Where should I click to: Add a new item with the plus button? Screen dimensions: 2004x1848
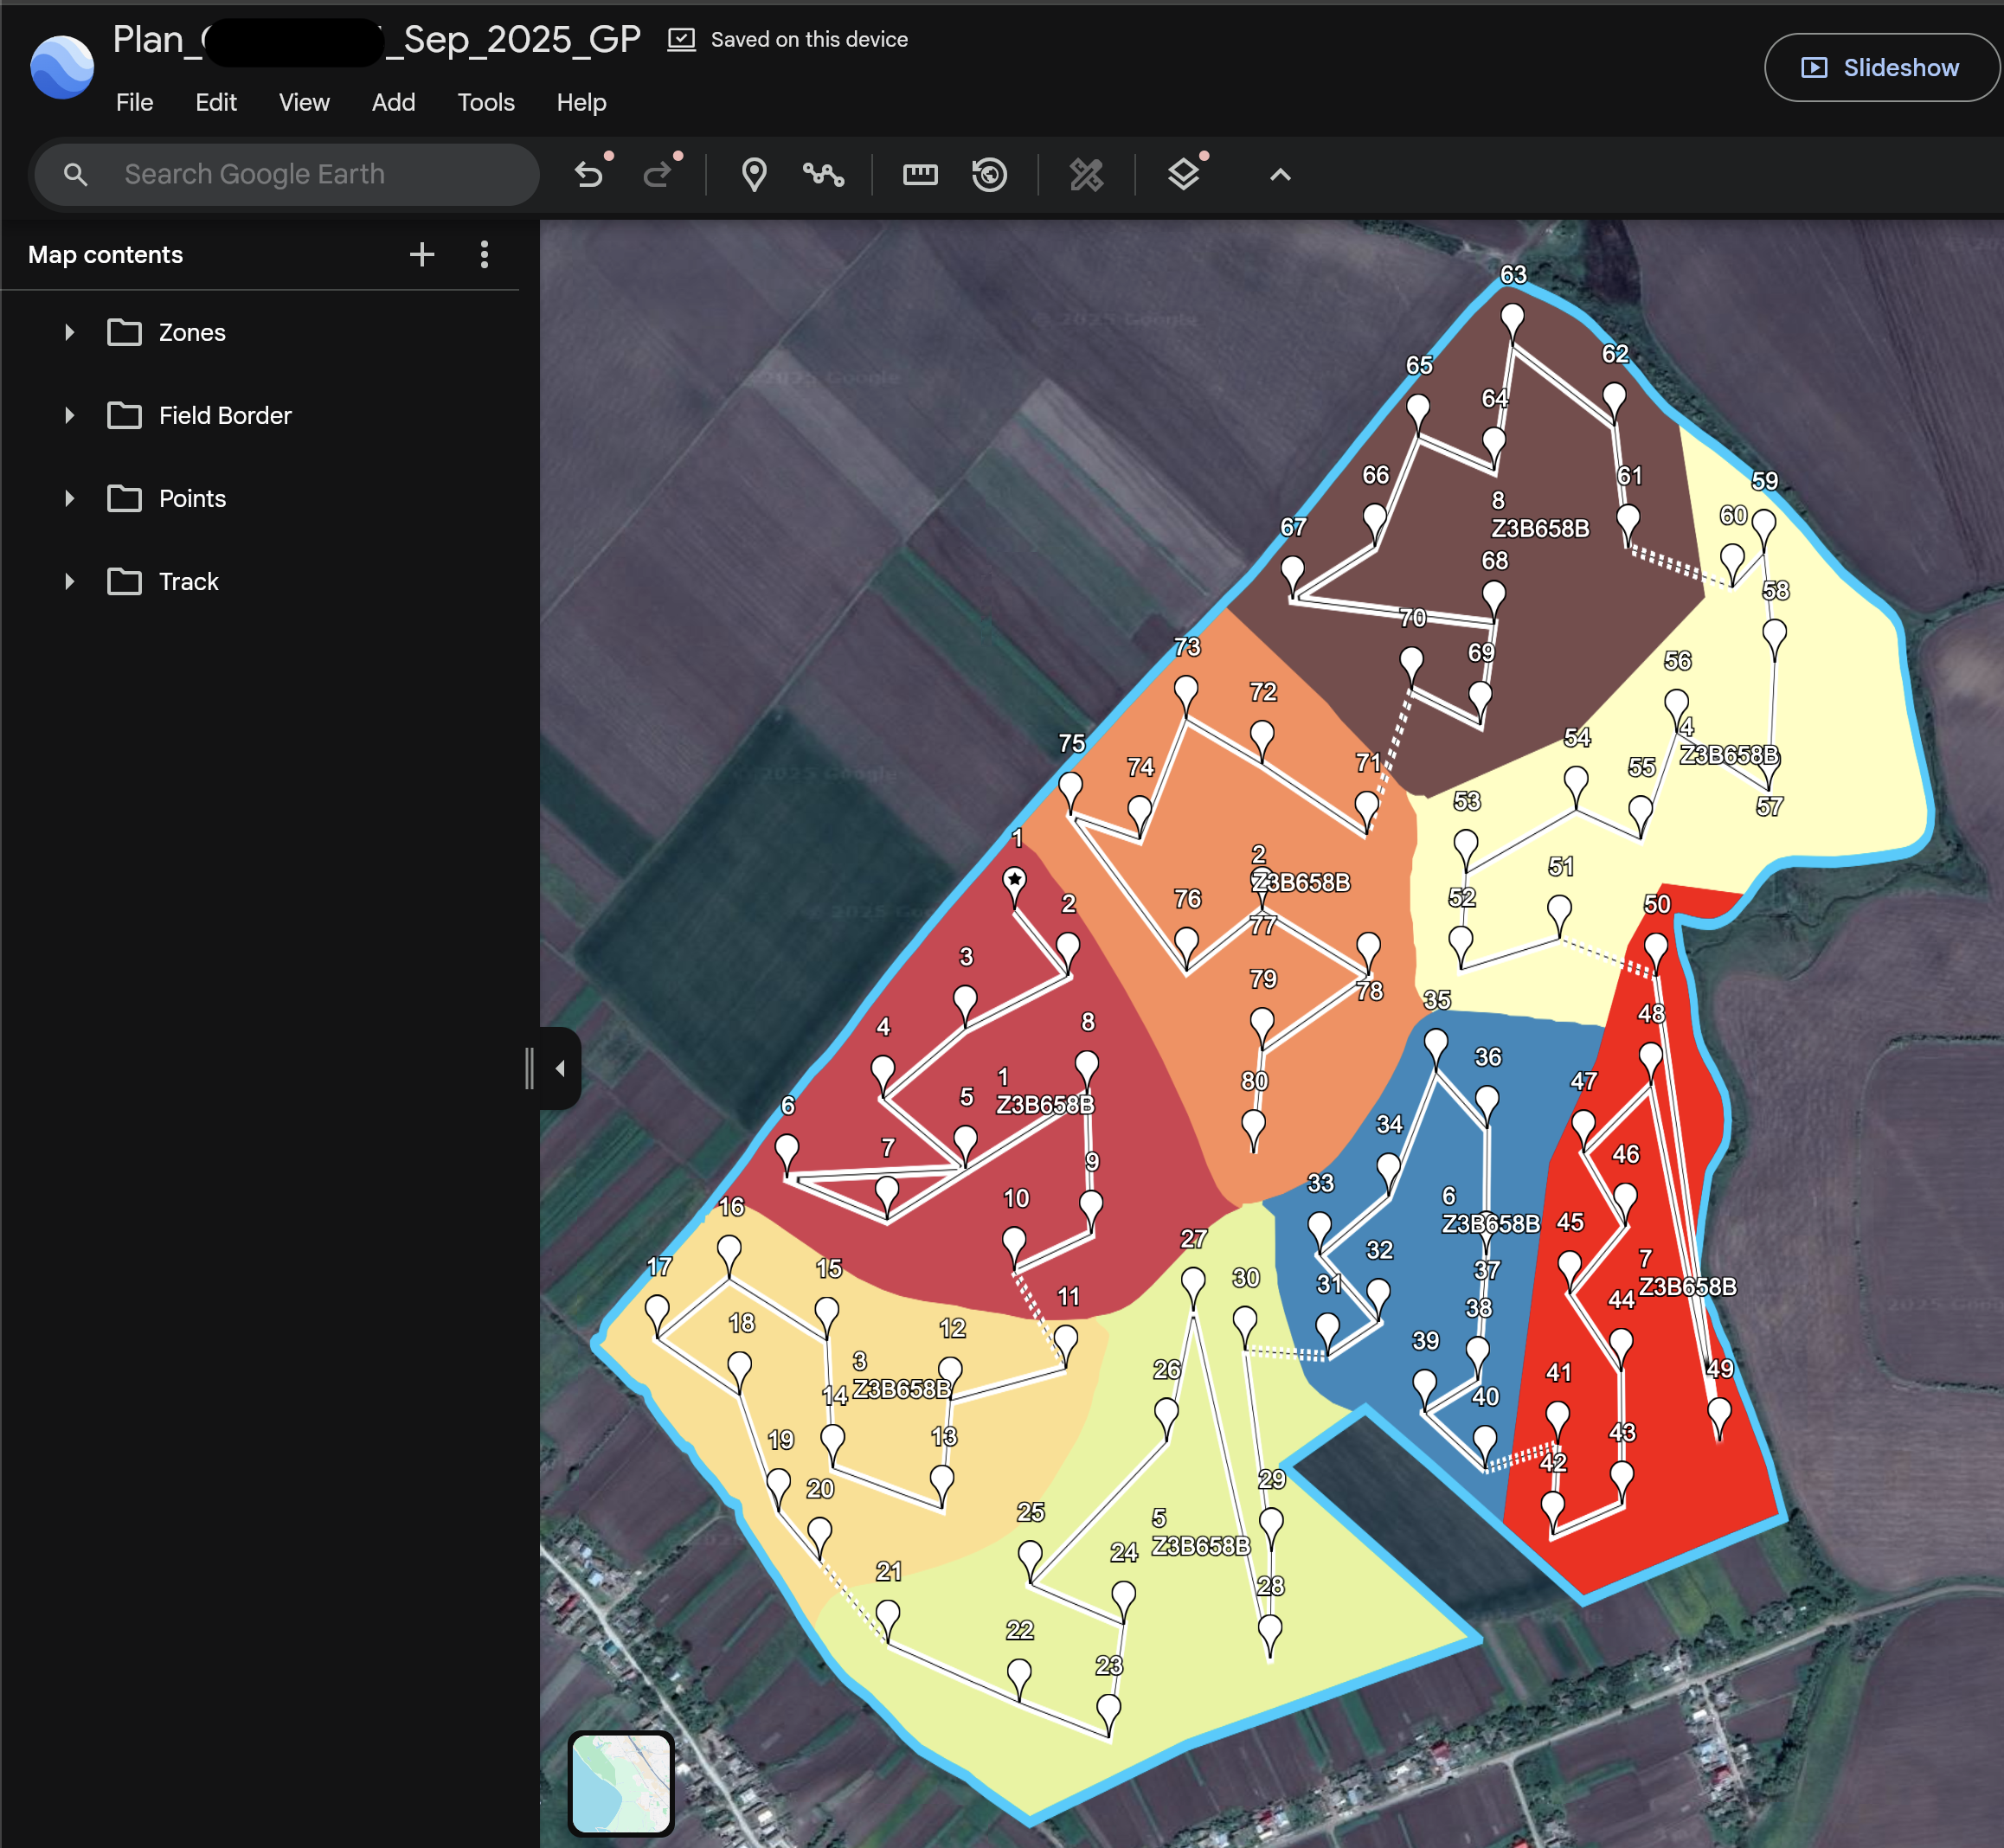422,254
